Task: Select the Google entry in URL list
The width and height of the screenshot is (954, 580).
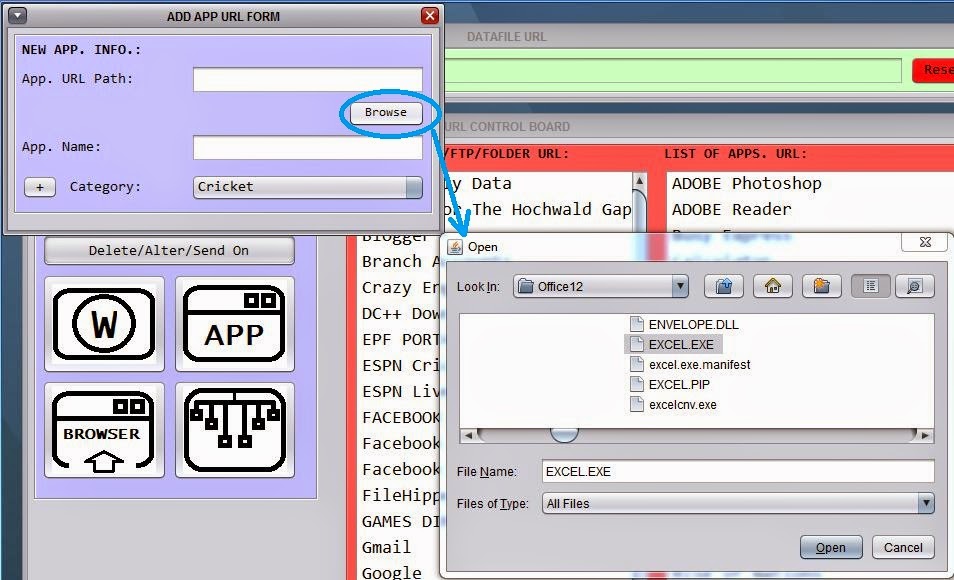Action: tap(391, 573)
